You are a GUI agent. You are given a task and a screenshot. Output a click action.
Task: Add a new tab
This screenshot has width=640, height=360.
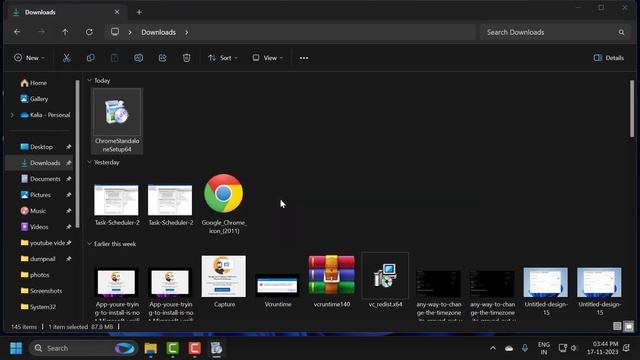(139, 12)
